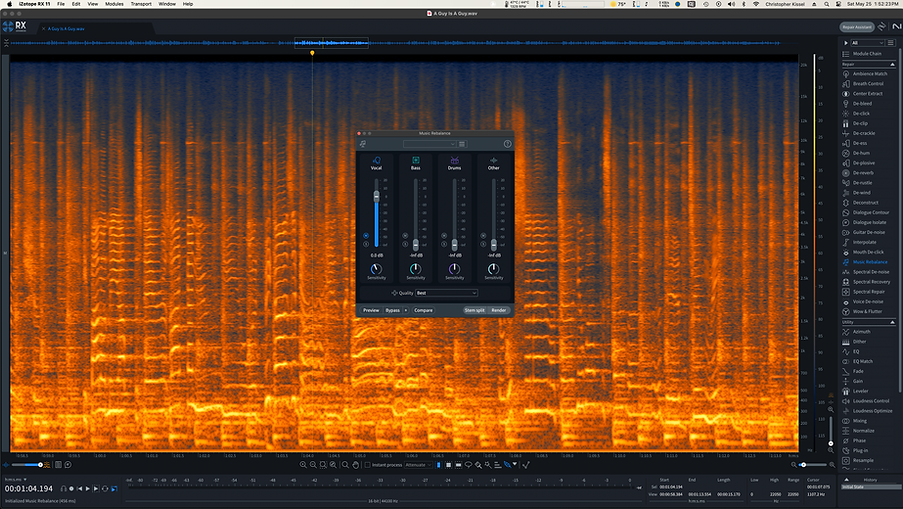Collapse the Repair section
903x509 pixels.
893,64
